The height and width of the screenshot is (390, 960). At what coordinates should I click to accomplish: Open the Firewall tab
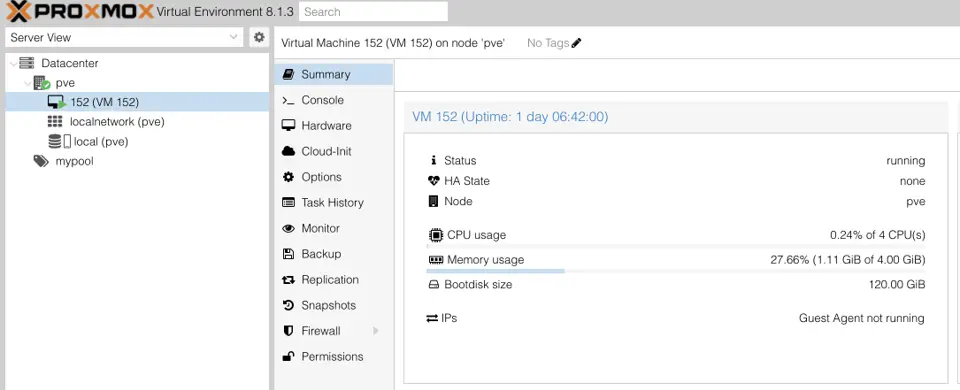334,331
